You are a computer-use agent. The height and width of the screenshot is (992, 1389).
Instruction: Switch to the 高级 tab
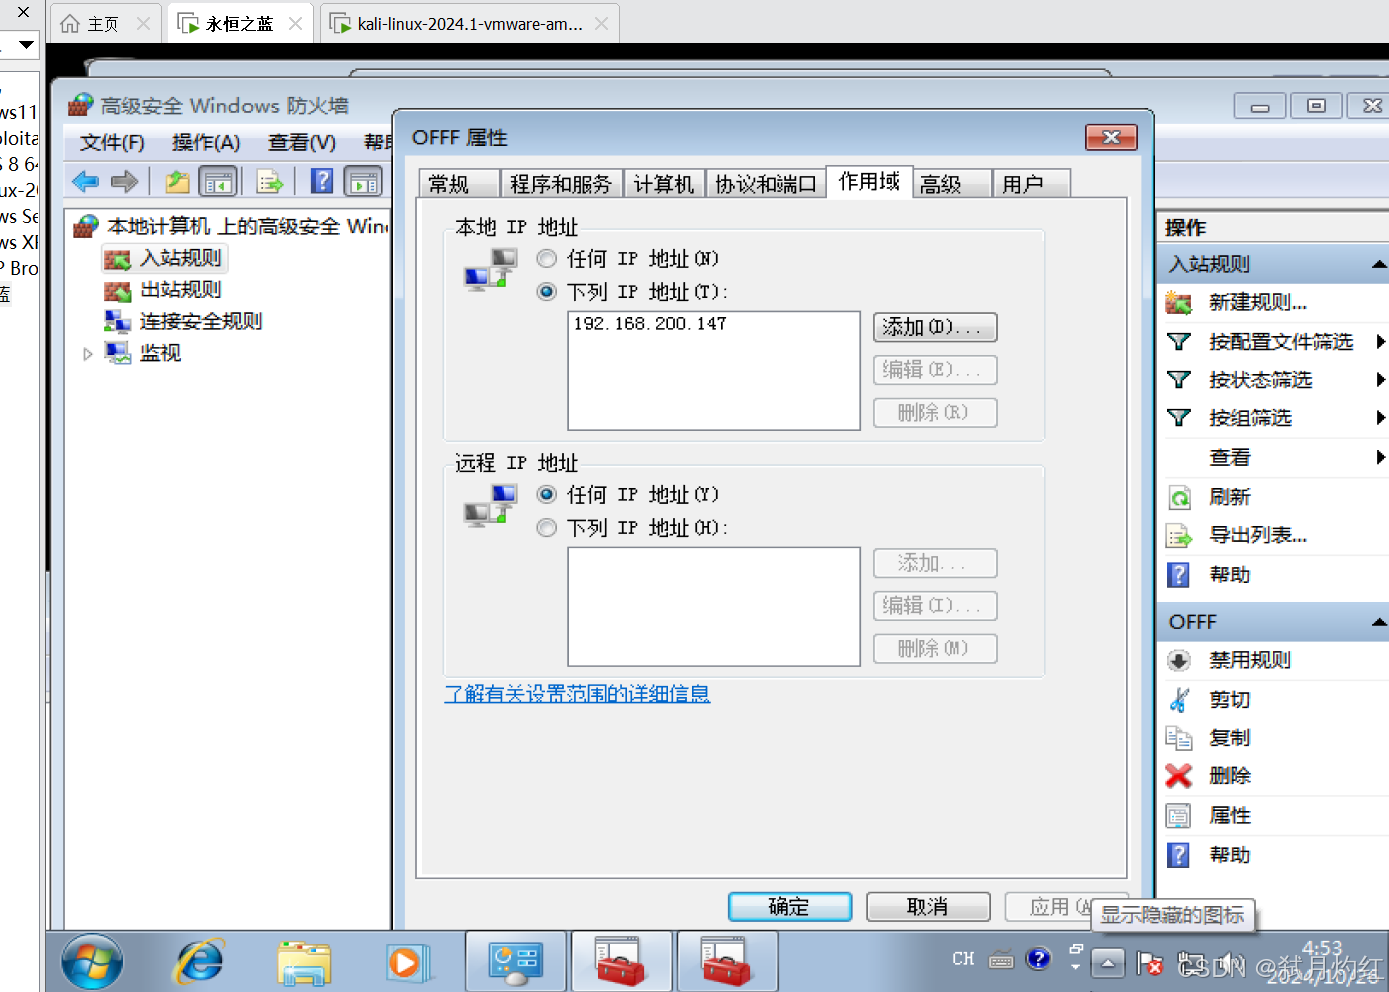[x=951, y=184]
